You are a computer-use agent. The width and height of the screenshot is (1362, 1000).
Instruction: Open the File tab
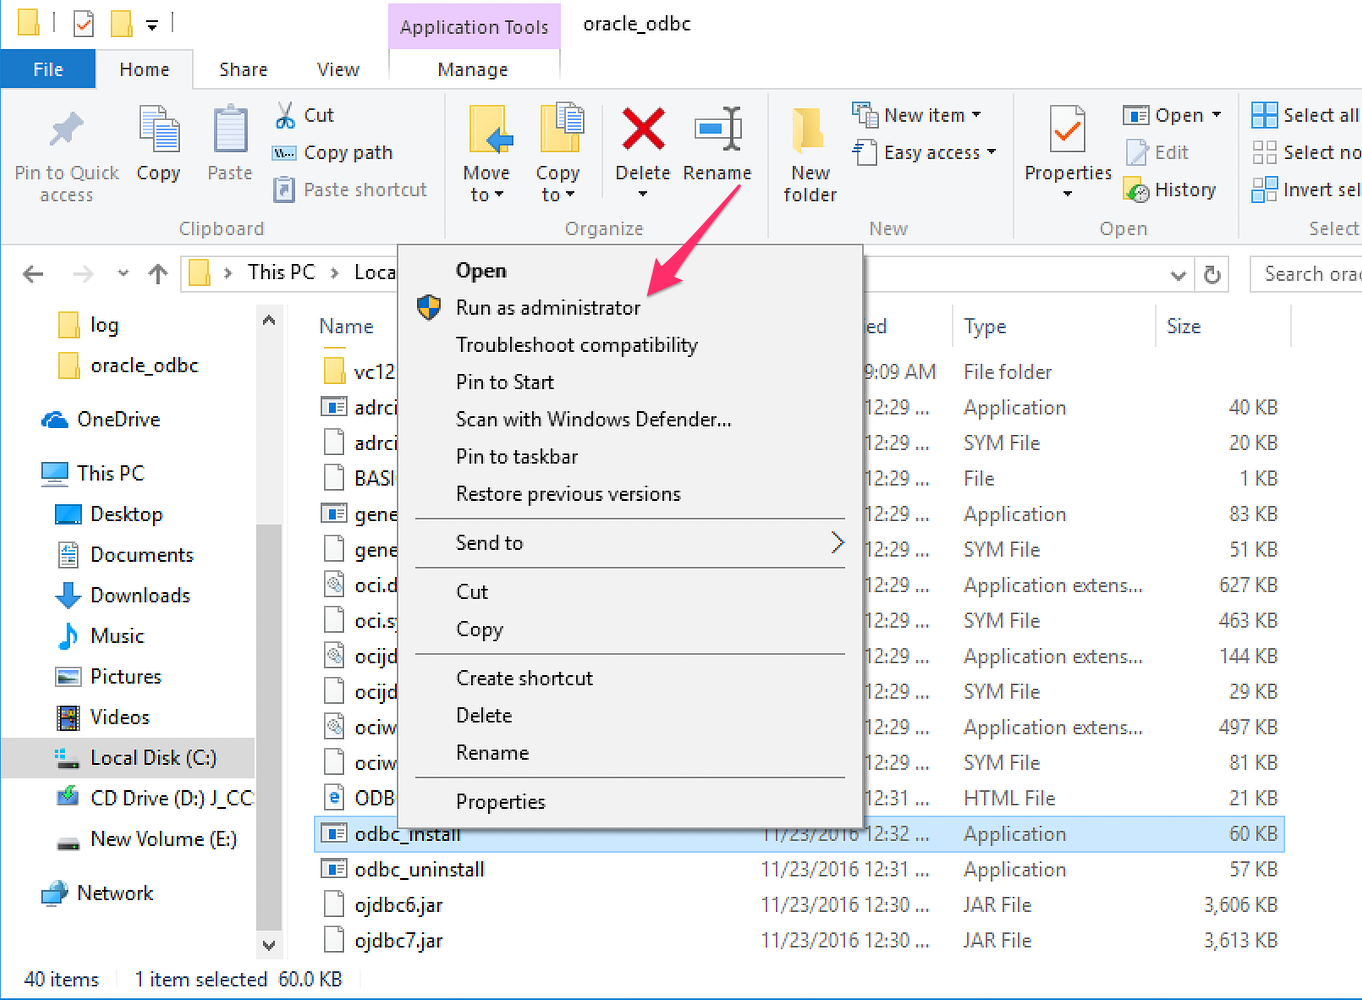pyautogui.click(x=48, y=69)
